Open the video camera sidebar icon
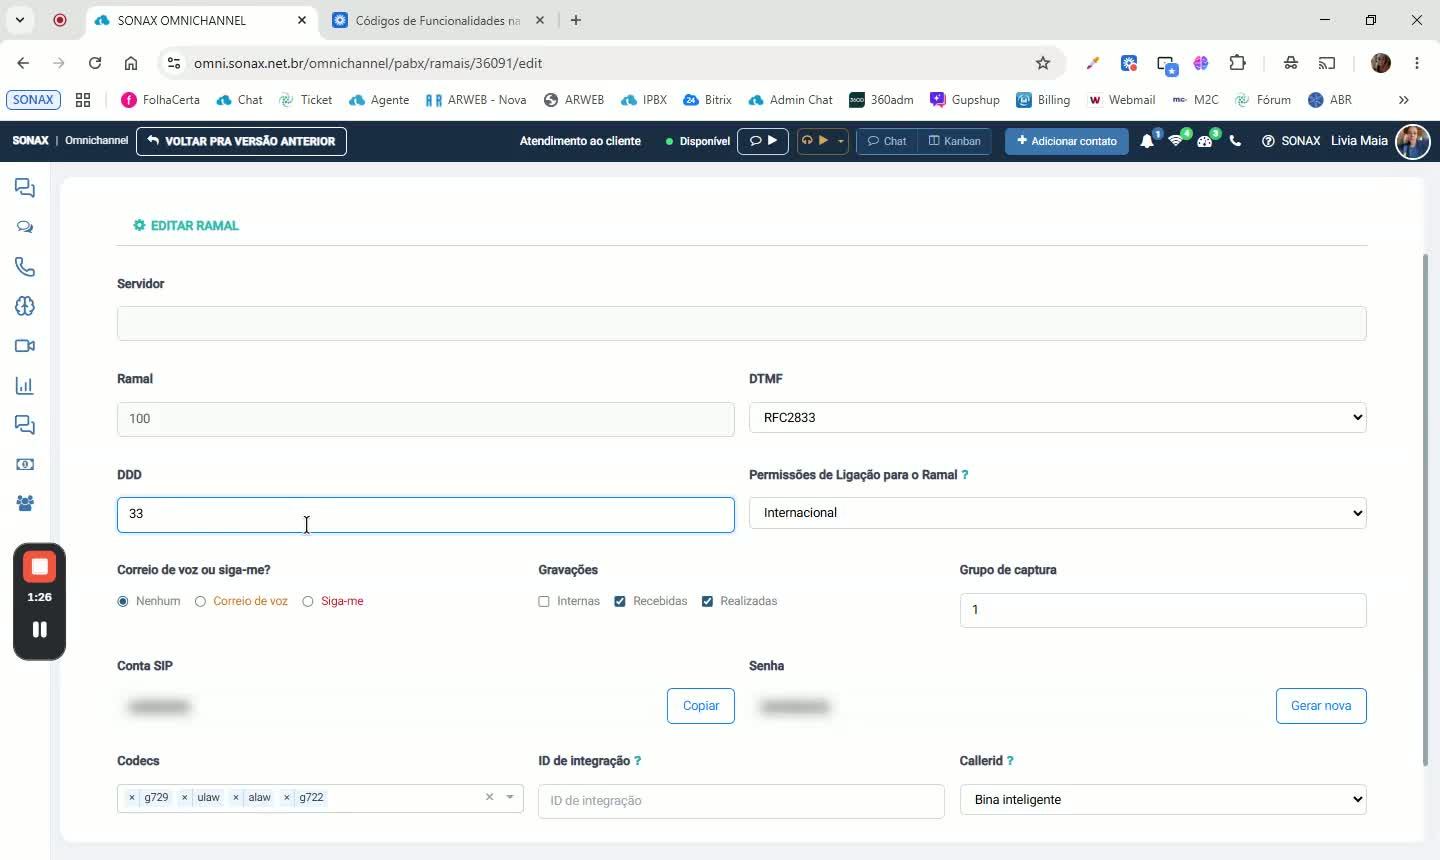1440x860 pixels. point(25,346)
